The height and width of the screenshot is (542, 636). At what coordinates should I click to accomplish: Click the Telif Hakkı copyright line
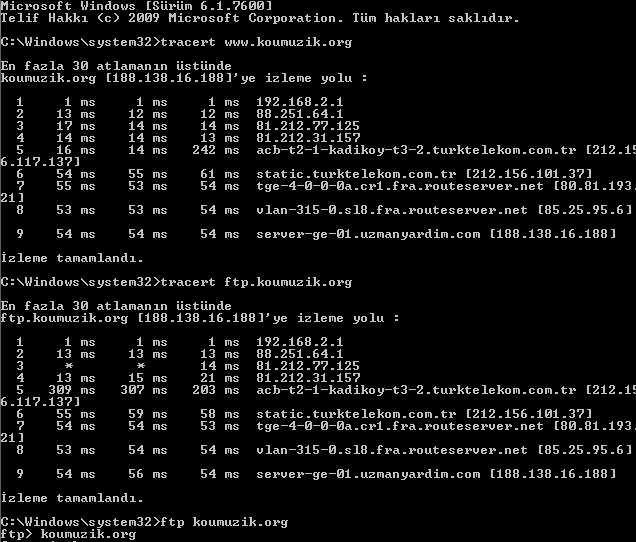tap(260, 18)
